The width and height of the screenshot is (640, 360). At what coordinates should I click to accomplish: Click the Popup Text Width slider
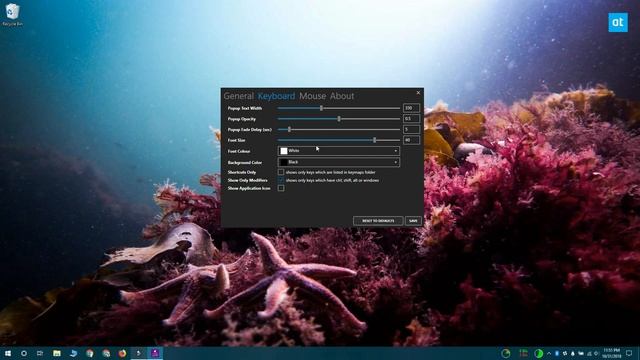339,108
